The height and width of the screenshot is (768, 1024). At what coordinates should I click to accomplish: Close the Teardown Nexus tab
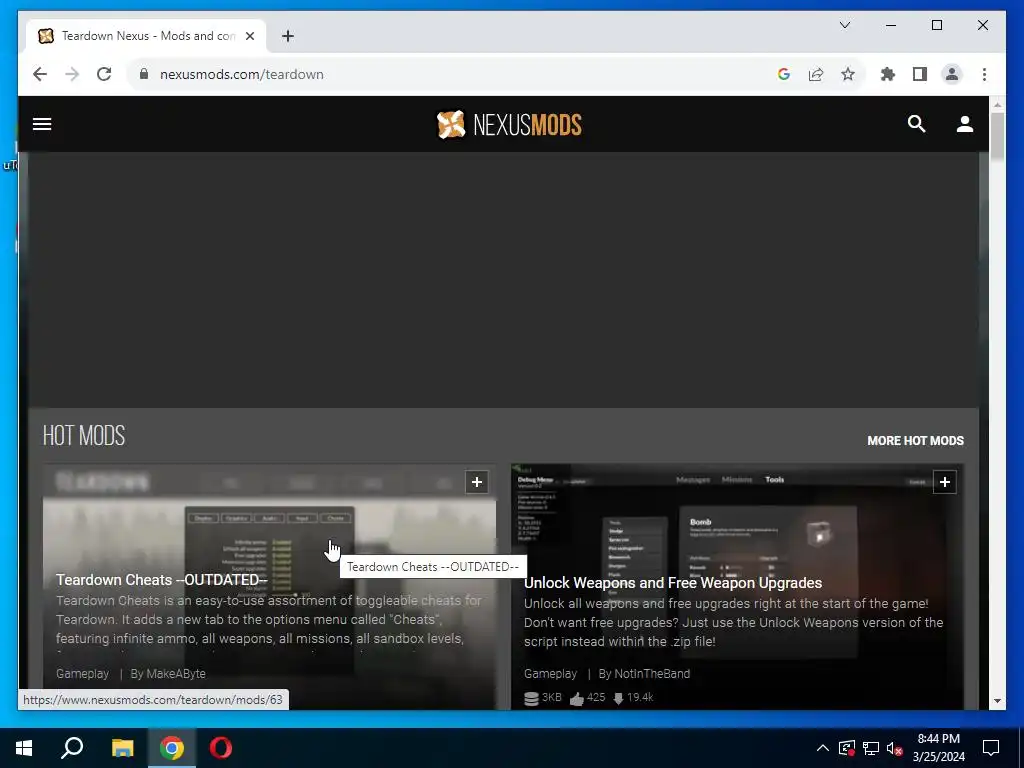(x=249, y=36)
